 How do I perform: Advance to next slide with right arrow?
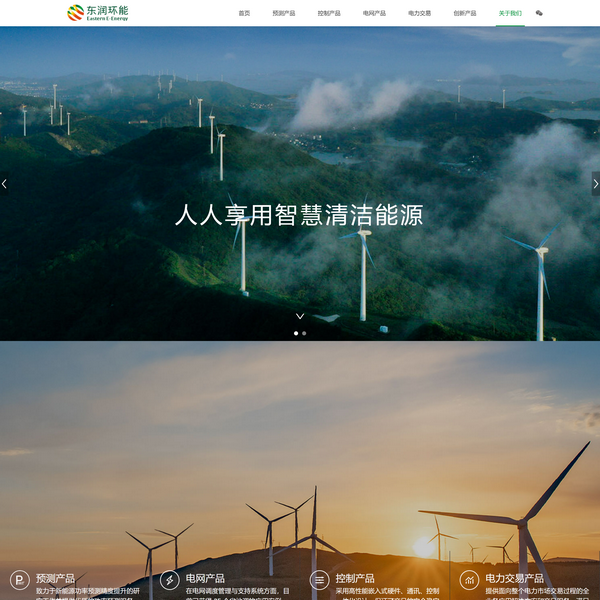595,184
